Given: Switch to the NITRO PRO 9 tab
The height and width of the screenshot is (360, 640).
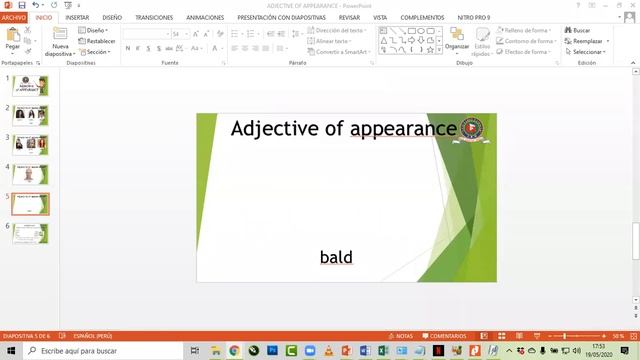Looking at the screenshot, I should pos(473,18).
